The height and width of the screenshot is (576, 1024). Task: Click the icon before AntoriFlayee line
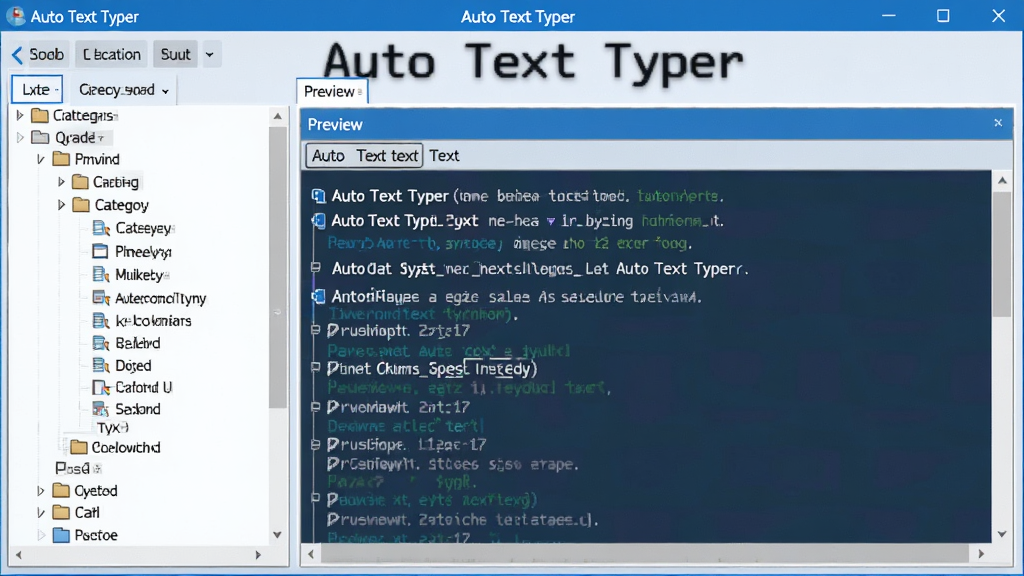tap(318, 296)
